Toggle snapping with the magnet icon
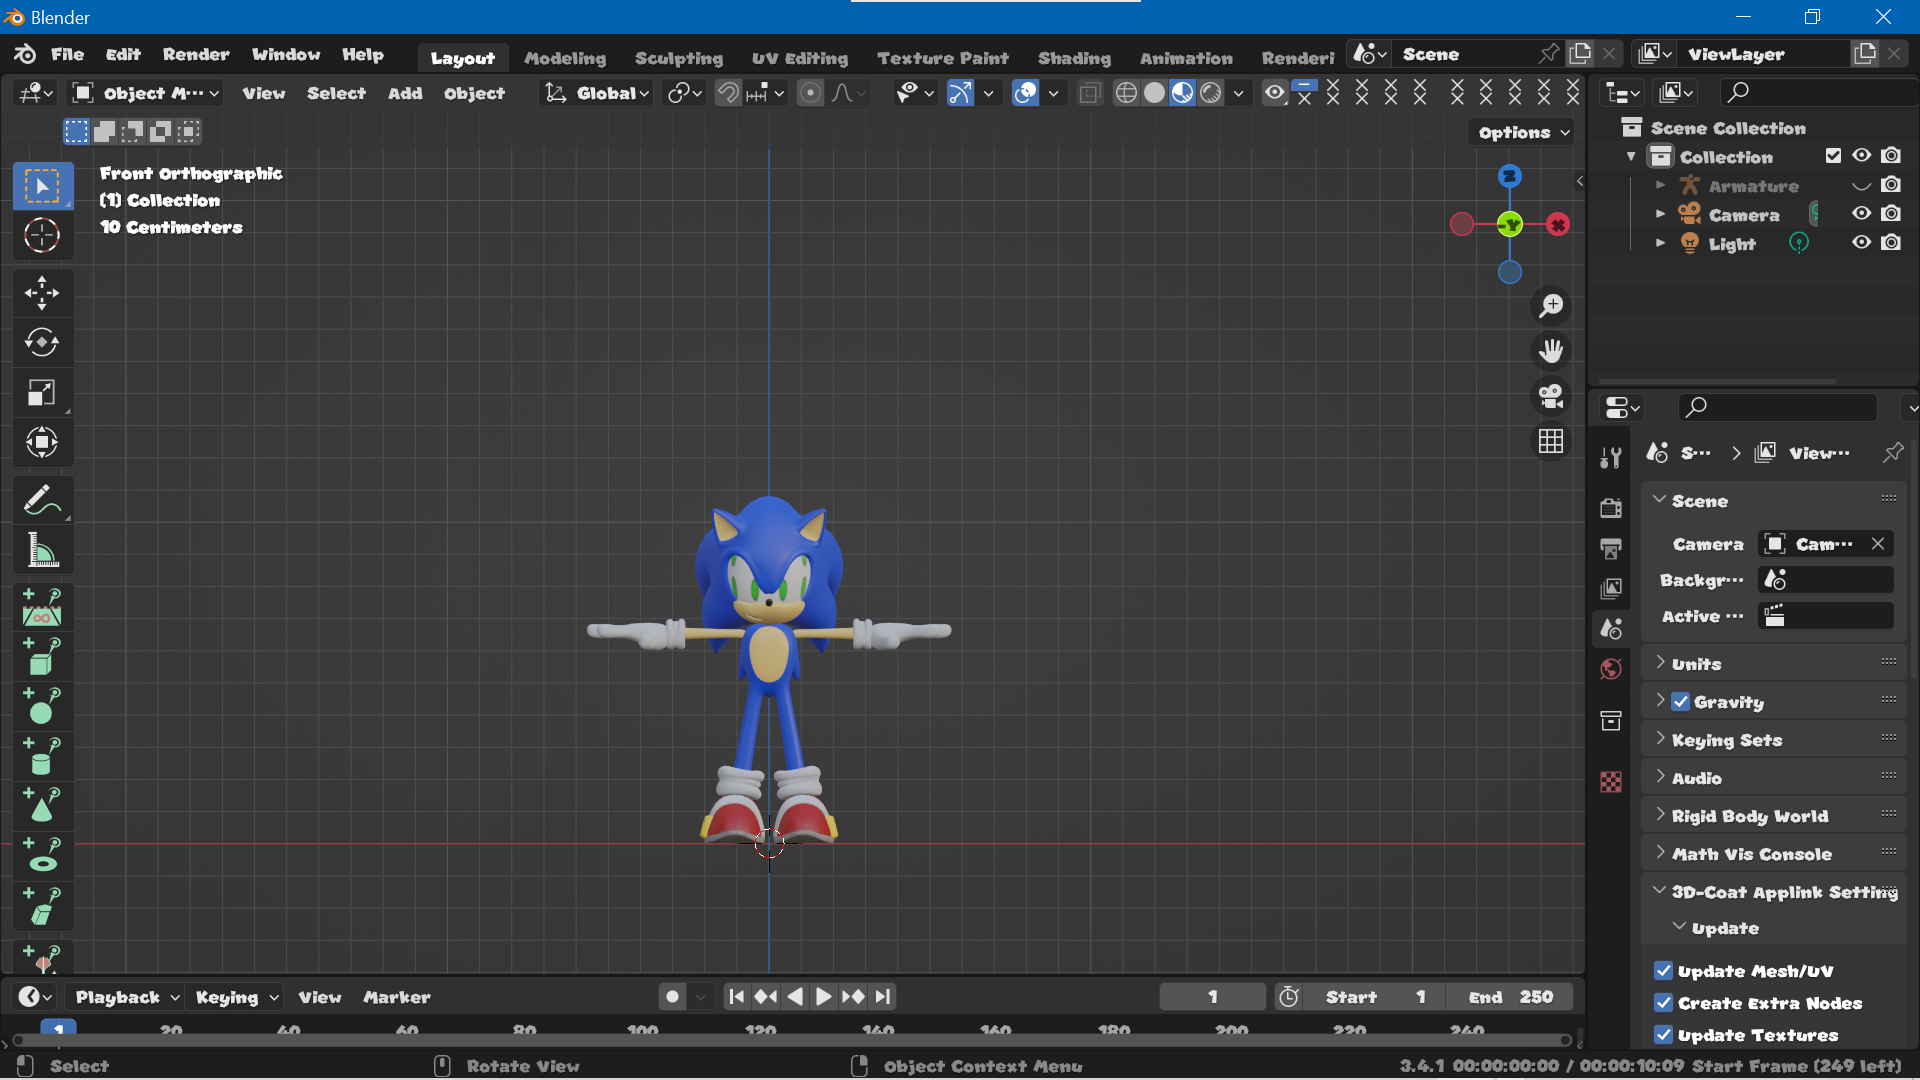Viewport: 1920px width, 1080px height. point(727,92)
